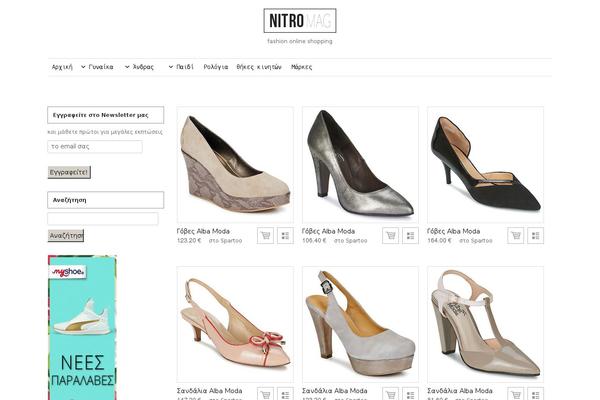This screenshot has width=600, height=400.
Task: Add the 106.40 € Alba Moda pumps to cart
Action: (390, 235)
